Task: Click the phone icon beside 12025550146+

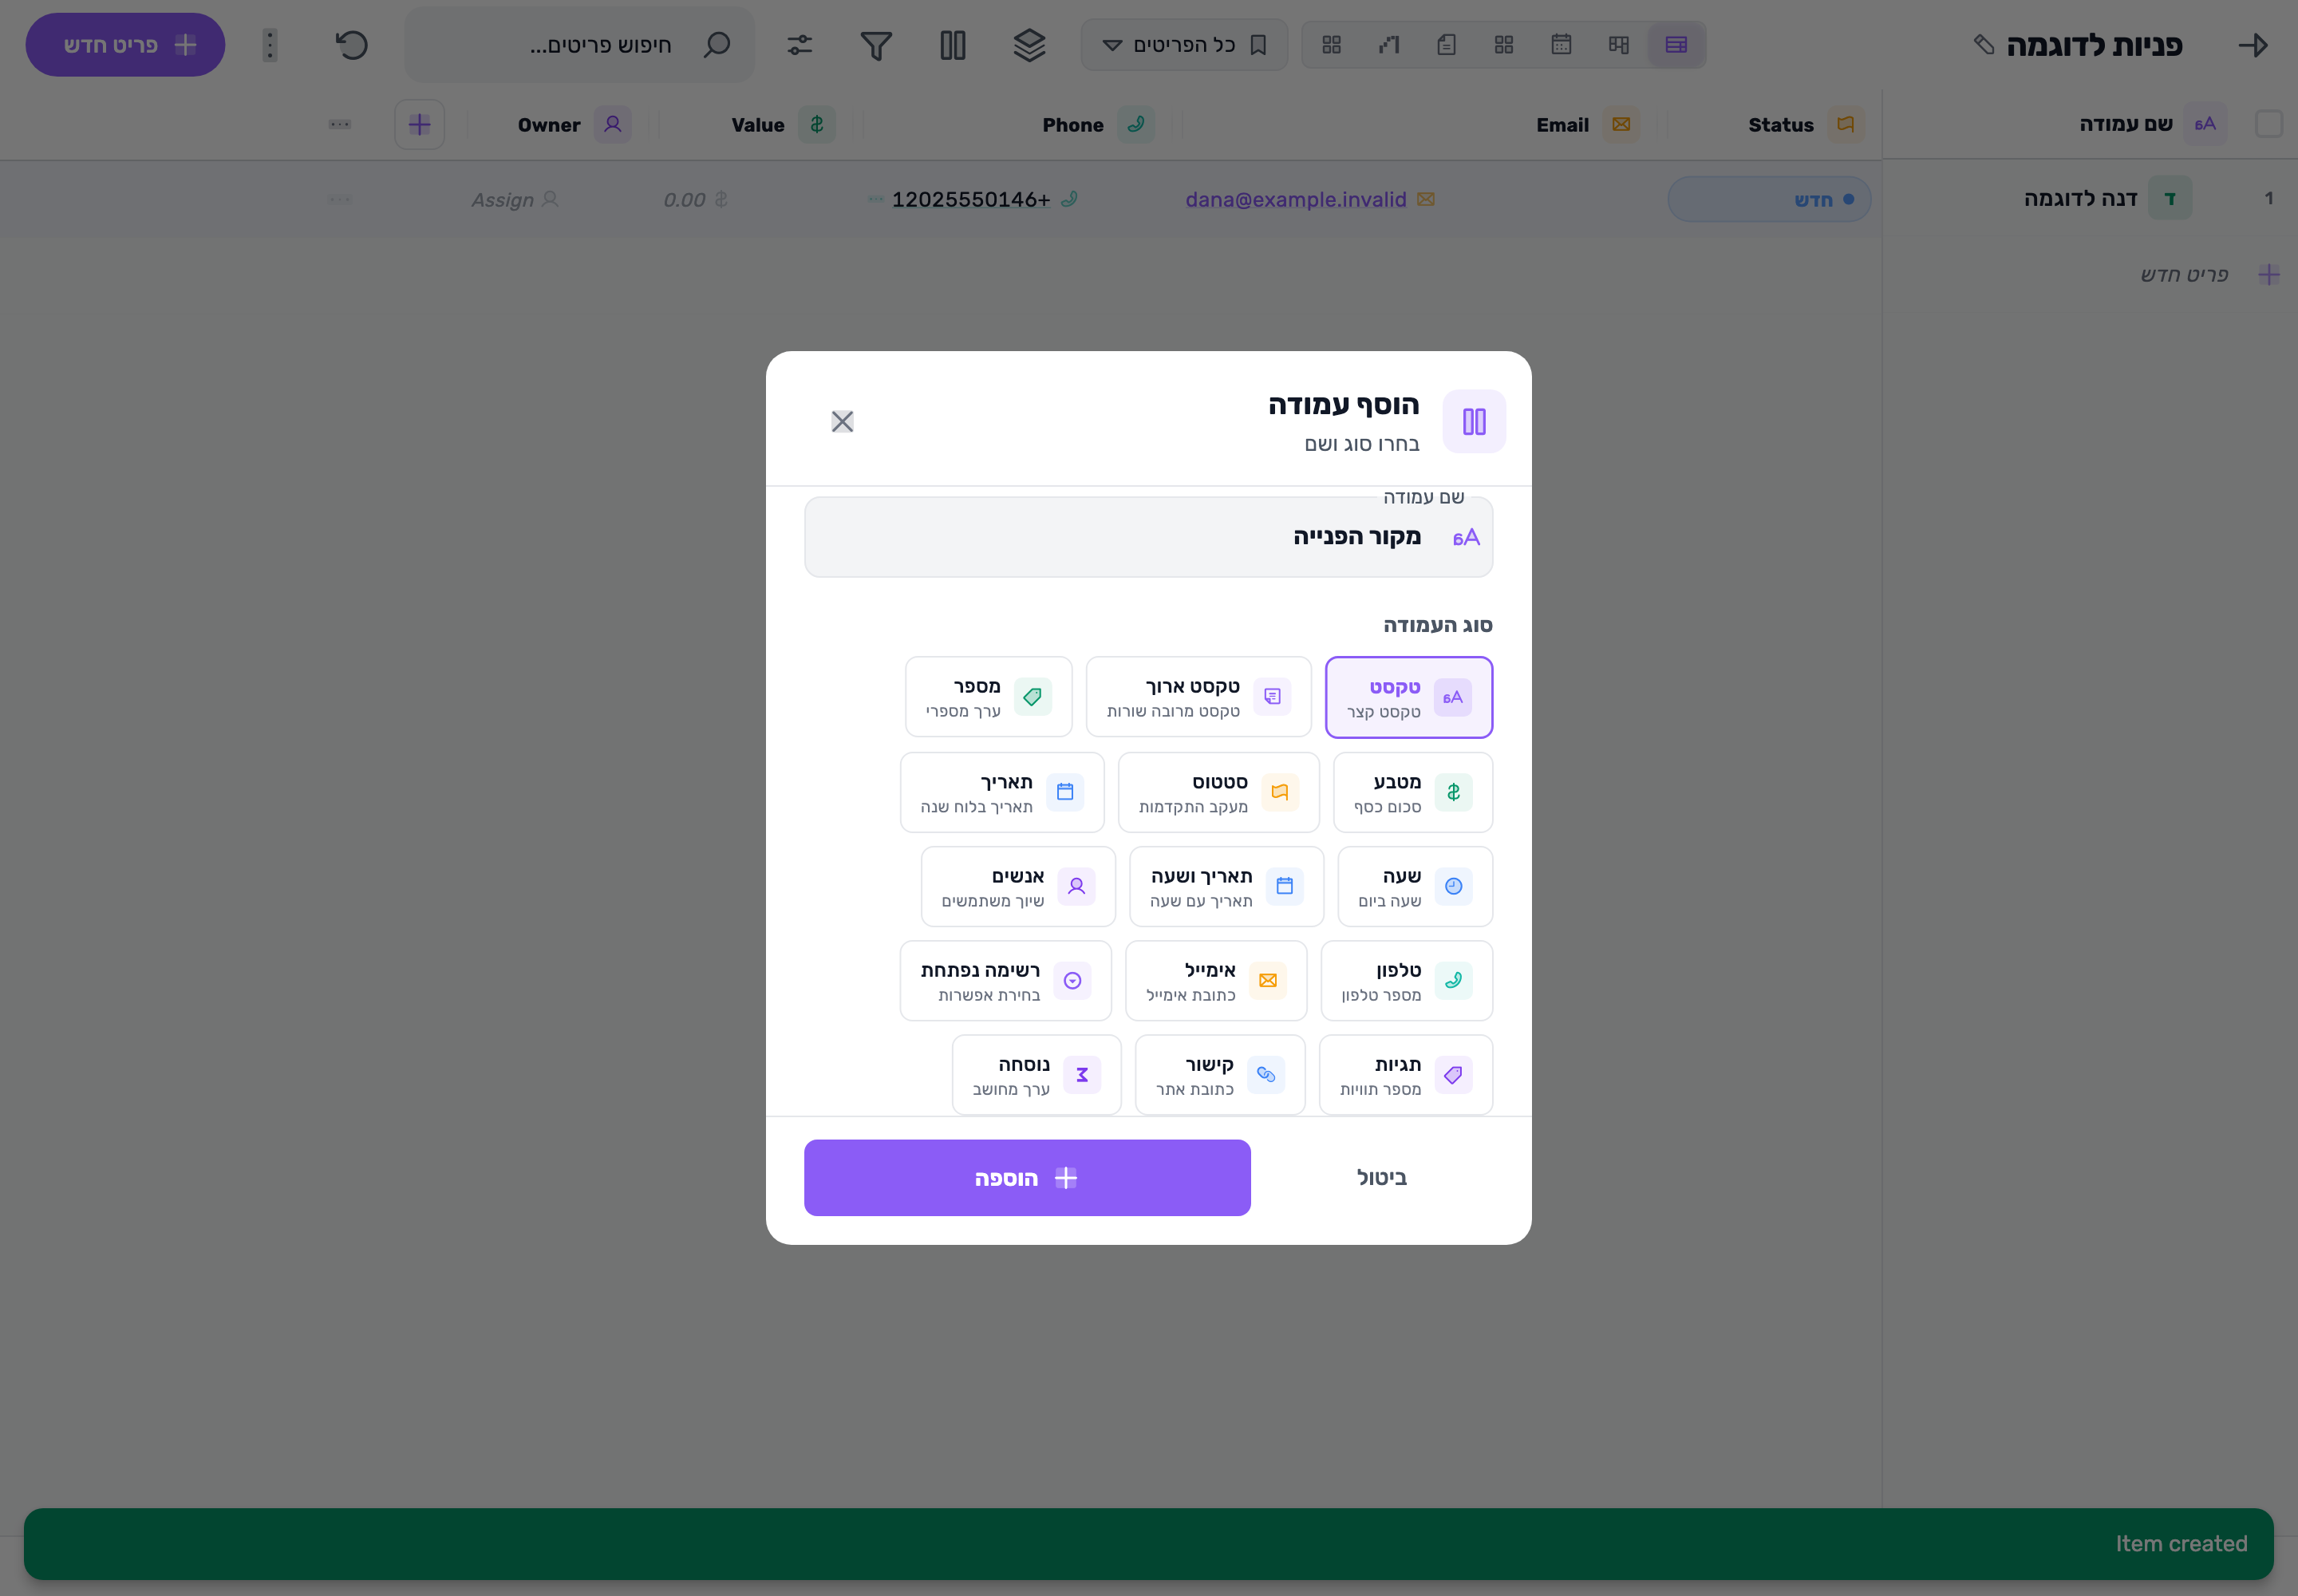Action: click(x=1069, y=199)
